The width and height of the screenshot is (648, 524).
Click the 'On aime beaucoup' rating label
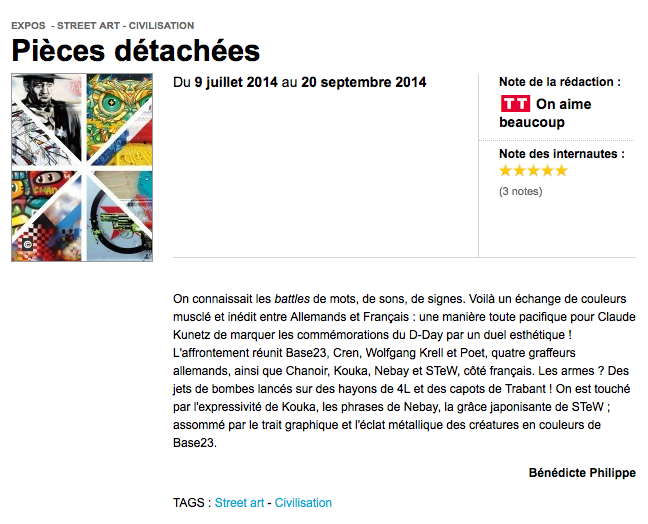[x=546, y=113]
